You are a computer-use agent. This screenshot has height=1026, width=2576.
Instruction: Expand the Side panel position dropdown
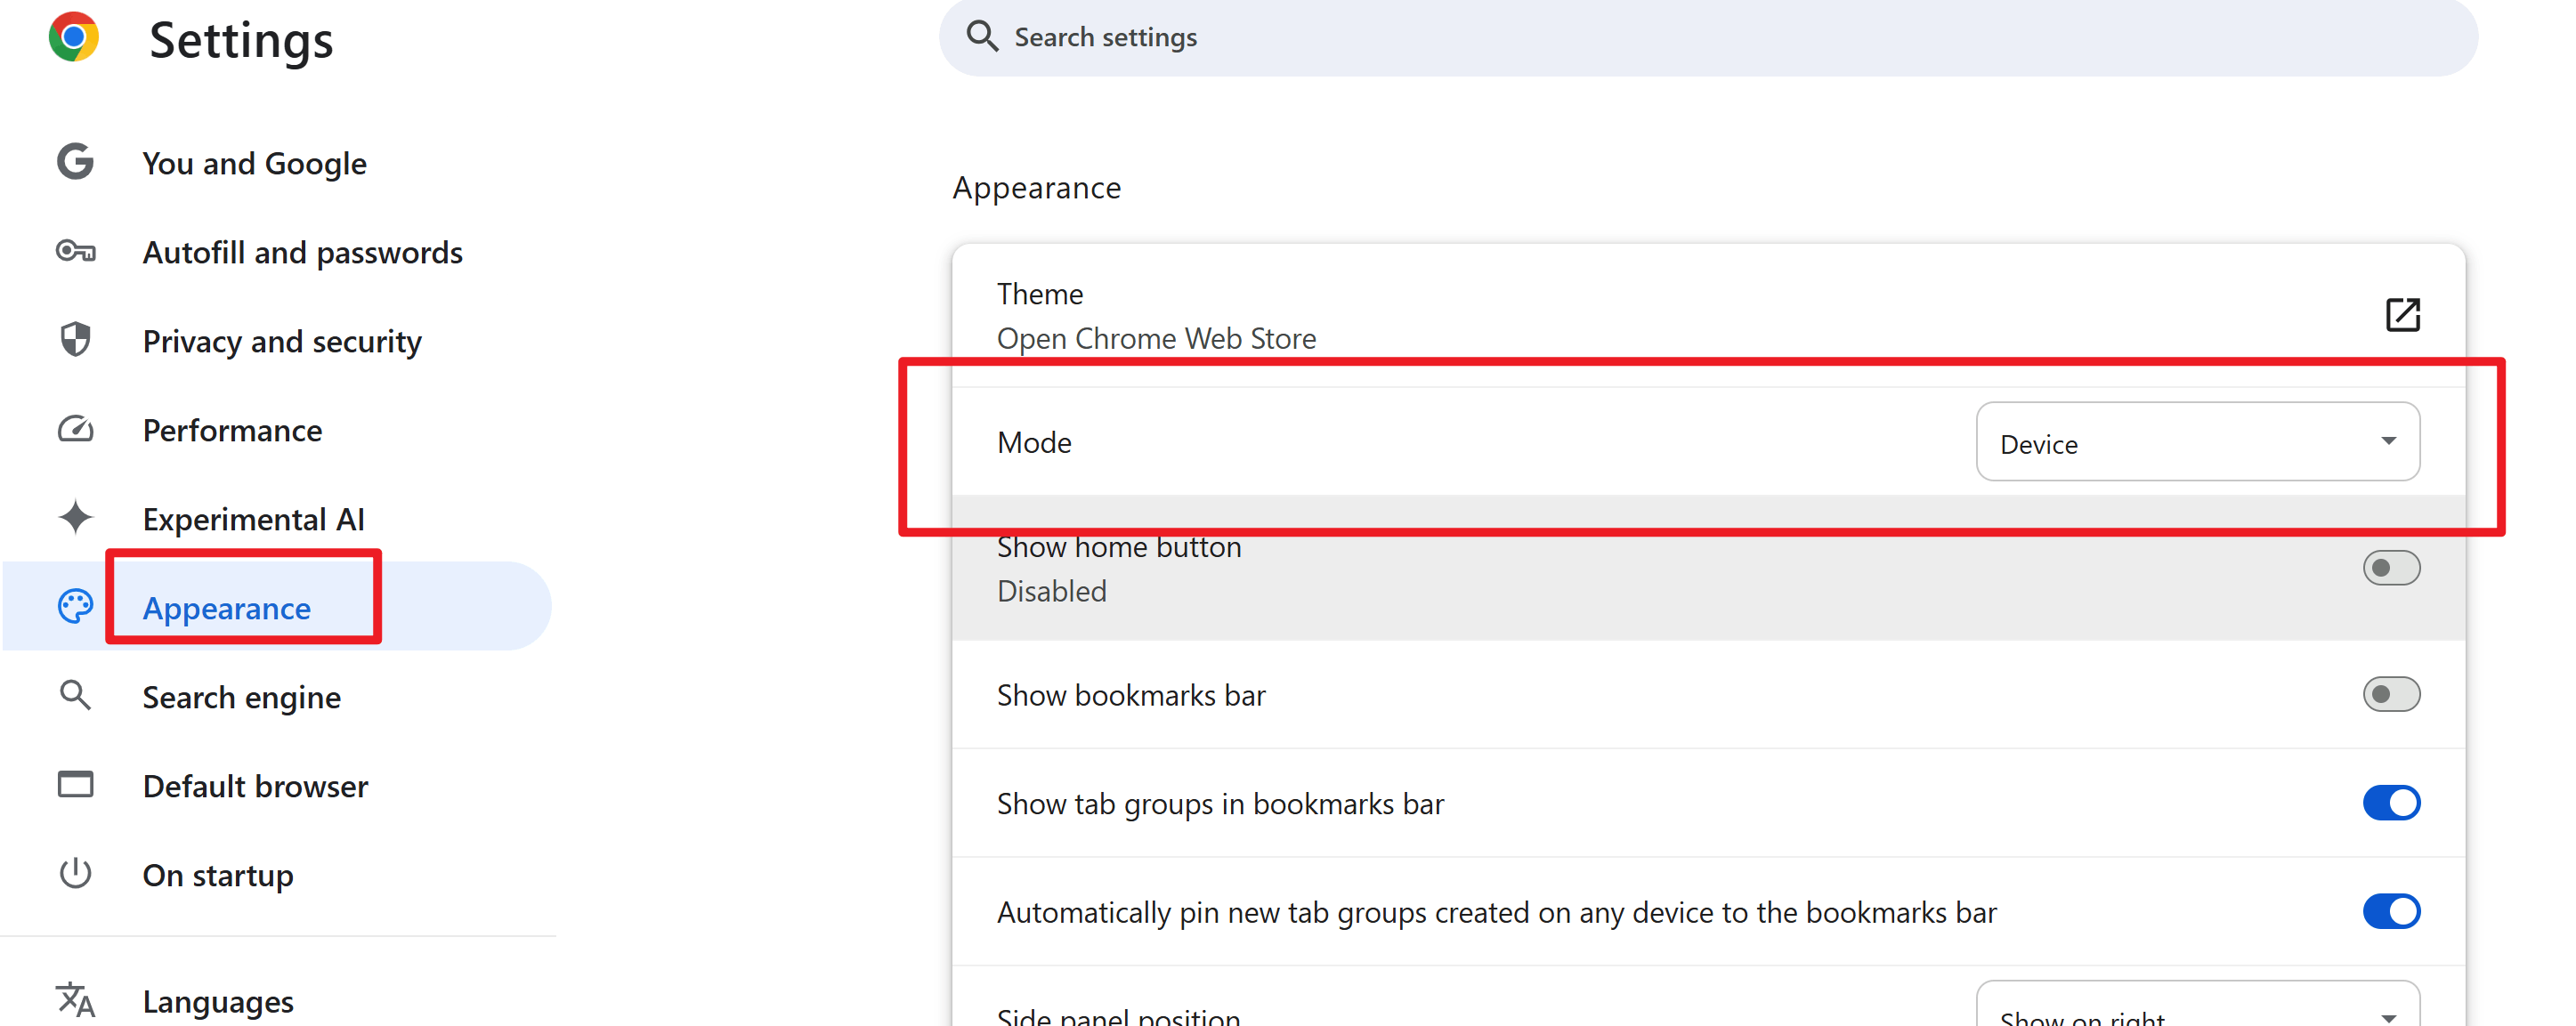click(x=2197, y=1012)
